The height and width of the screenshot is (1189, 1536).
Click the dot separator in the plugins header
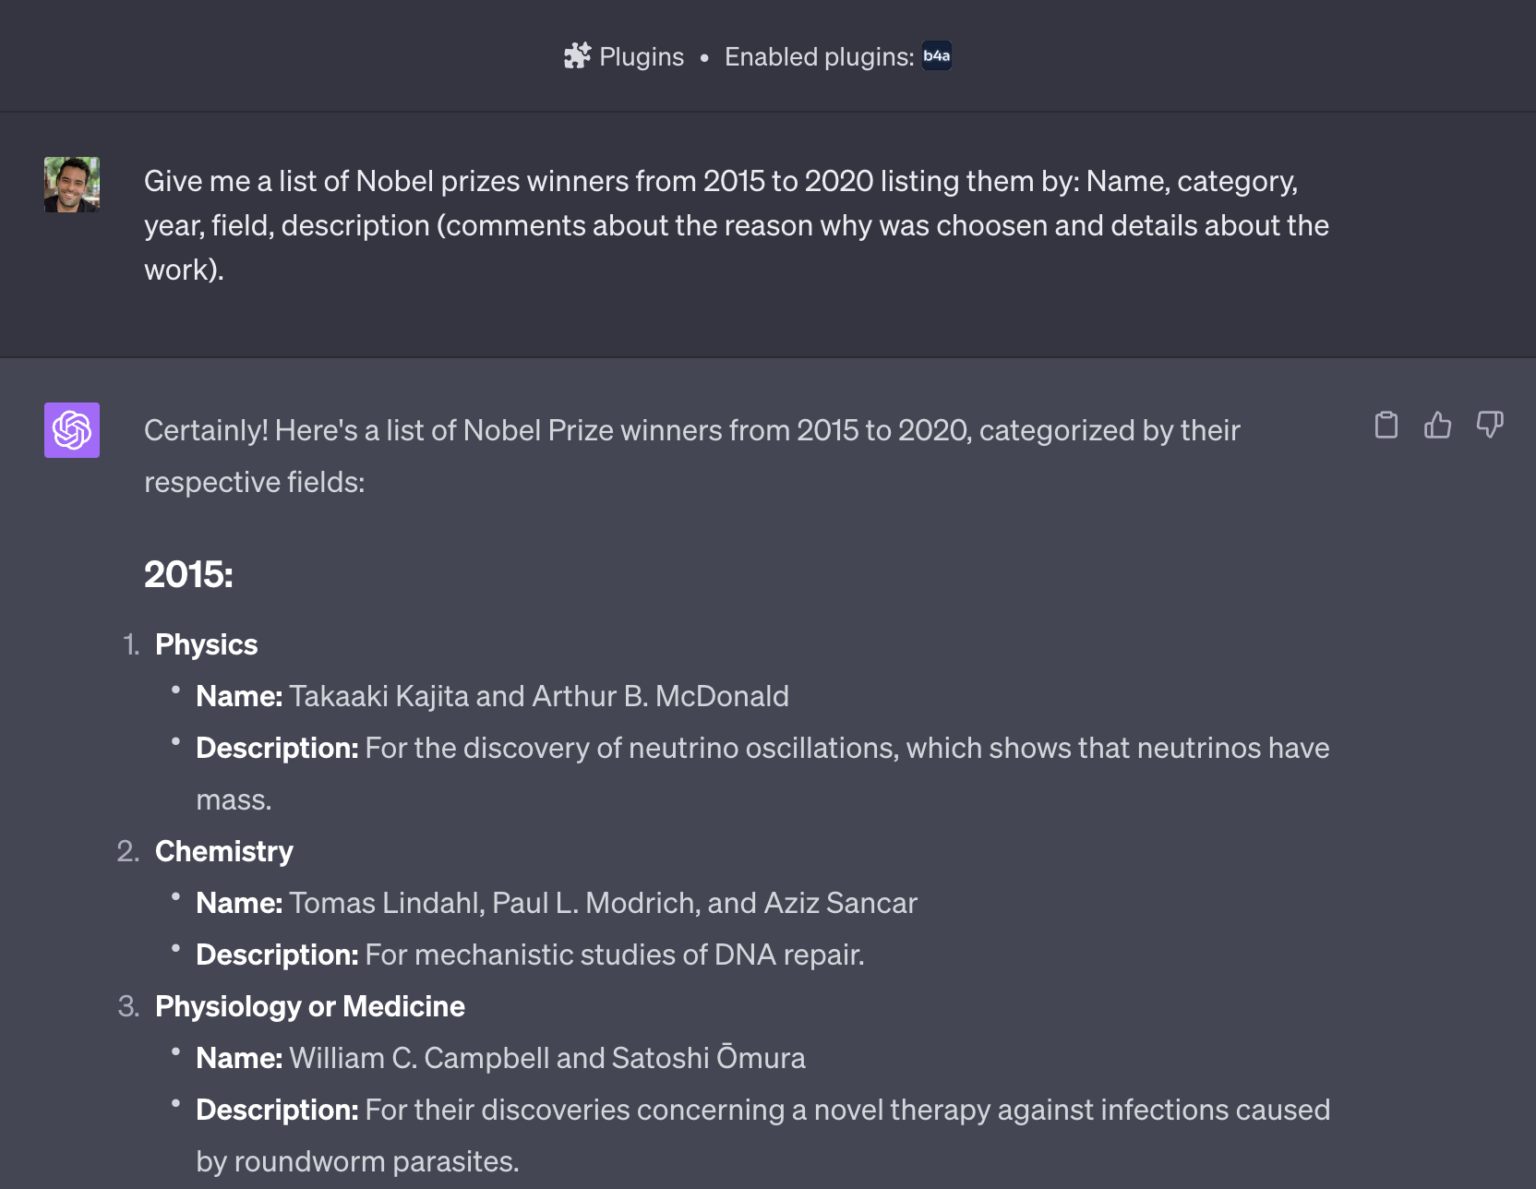pyautogui.click(x=705, y=57)
